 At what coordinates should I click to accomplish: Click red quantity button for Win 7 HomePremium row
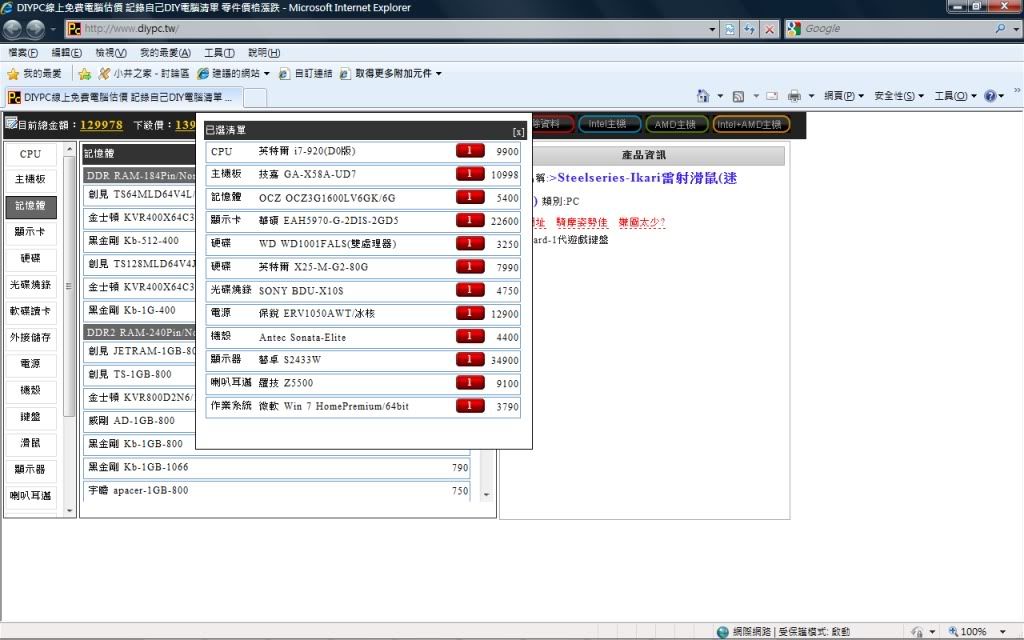[470, 406]
